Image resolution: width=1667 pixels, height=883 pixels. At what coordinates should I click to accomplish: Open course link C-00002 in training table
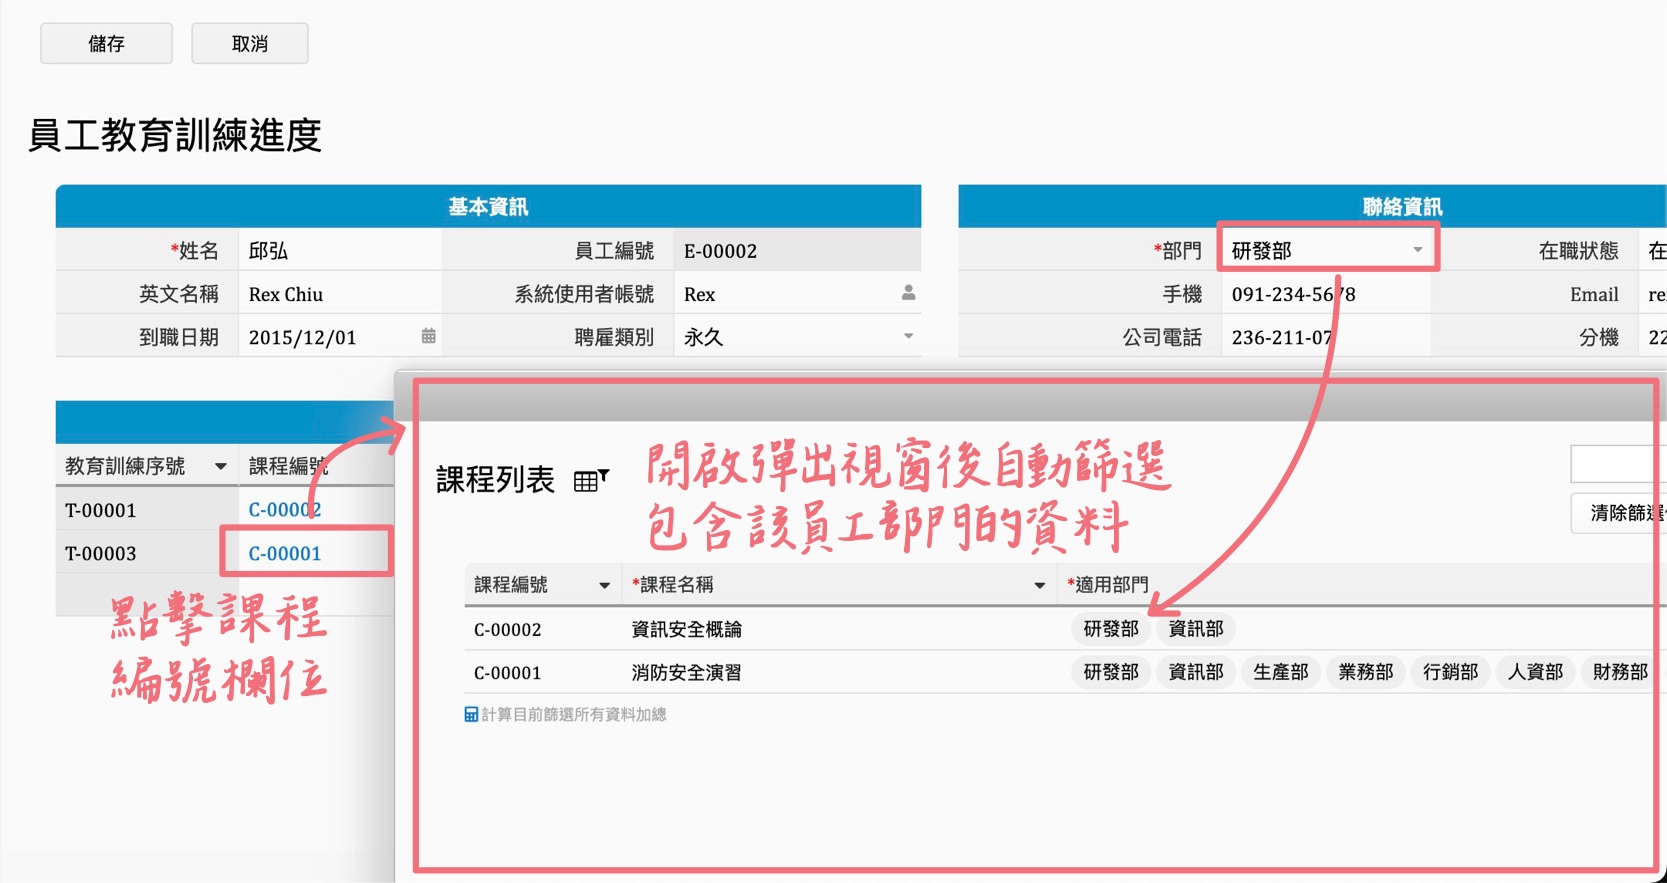pos(284,510)
